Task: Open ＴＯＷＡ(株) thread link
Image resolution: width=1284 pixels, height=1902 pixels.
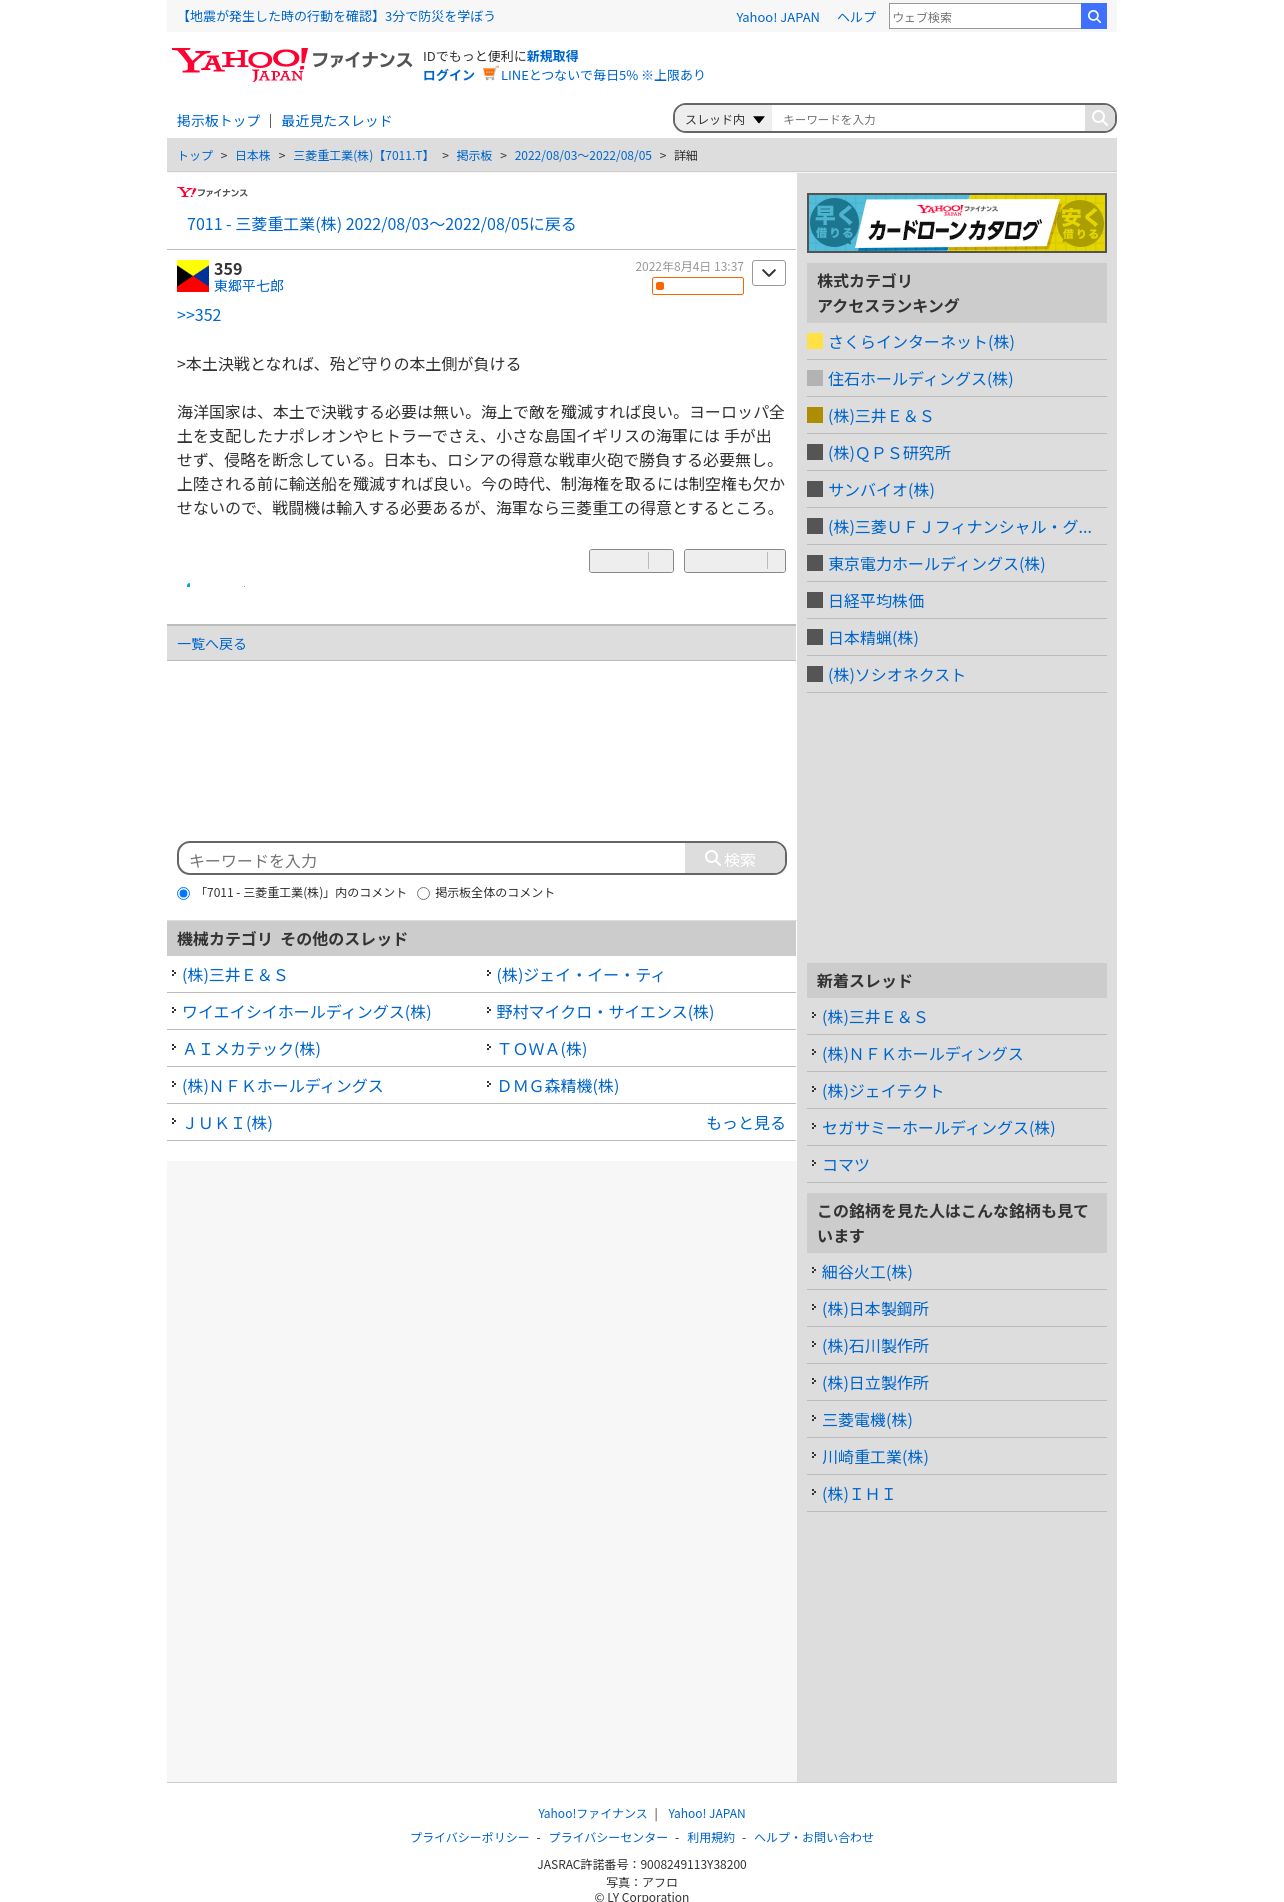Action: [x=542, y=1049]
